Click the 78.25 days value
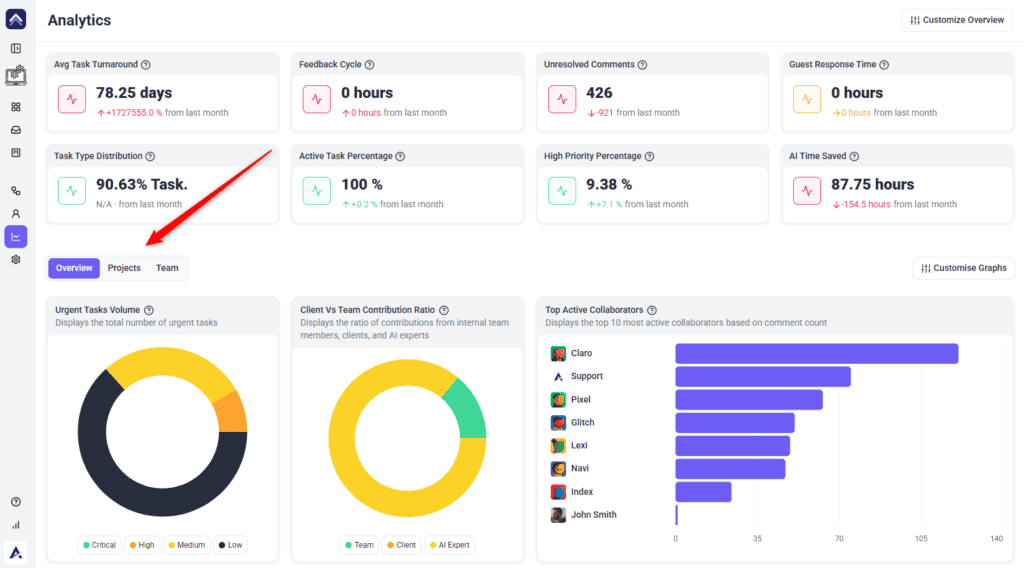Screen dimensions: 1024x568 134,93
